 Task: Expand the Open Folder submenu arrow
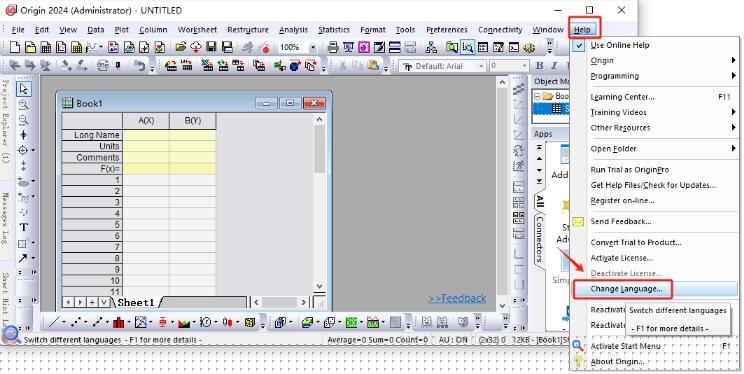(x=733, y=149)
